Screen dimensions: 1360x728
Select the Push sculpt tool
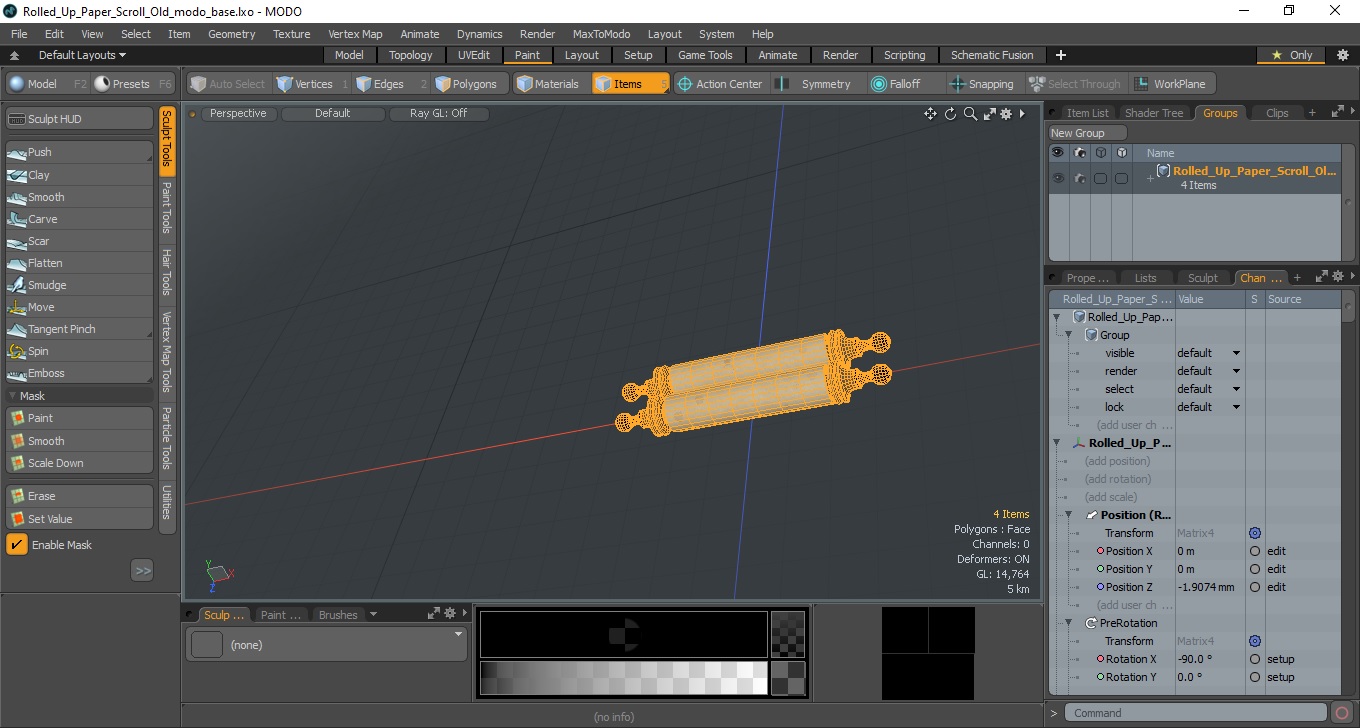click(80, 152)
